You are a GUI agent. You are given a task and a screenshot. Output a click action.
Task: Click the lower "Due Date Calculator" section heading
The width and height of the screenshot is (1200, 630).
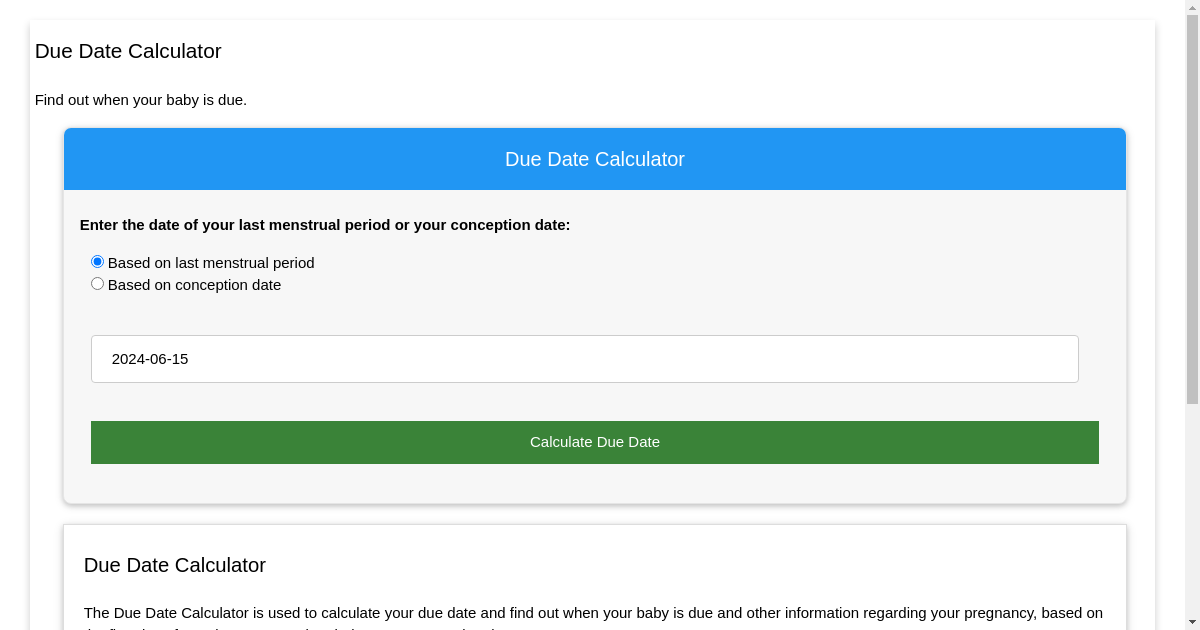click(x=174, y=565)
